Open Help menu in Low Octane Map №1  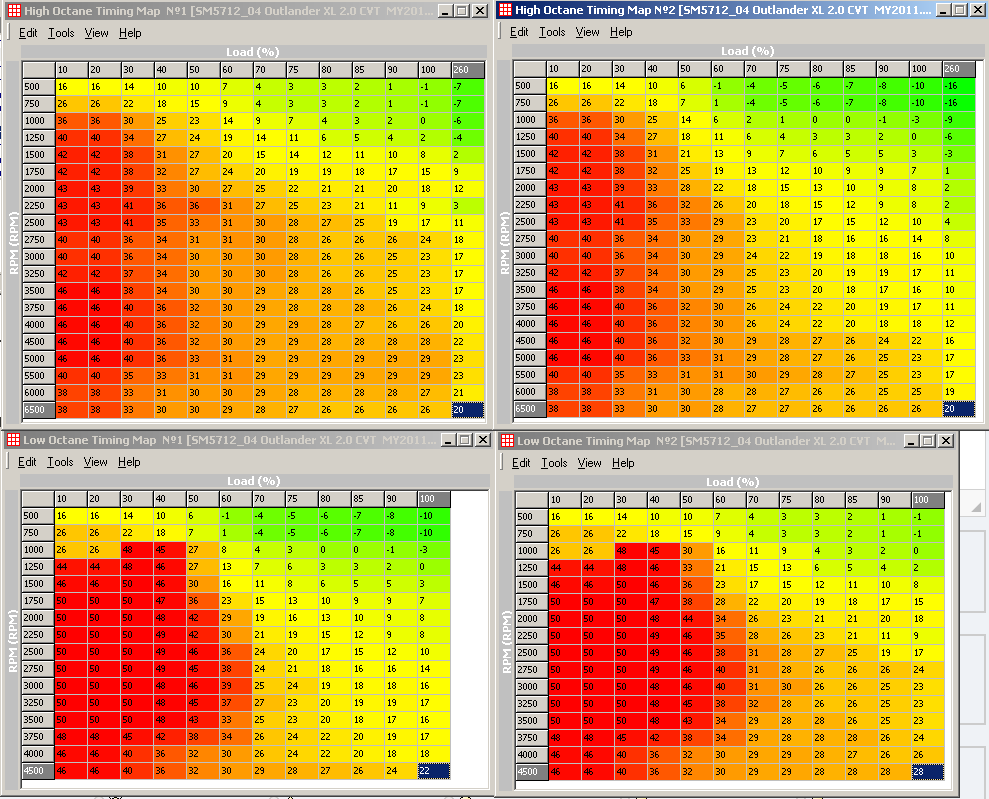coord(129,462)
